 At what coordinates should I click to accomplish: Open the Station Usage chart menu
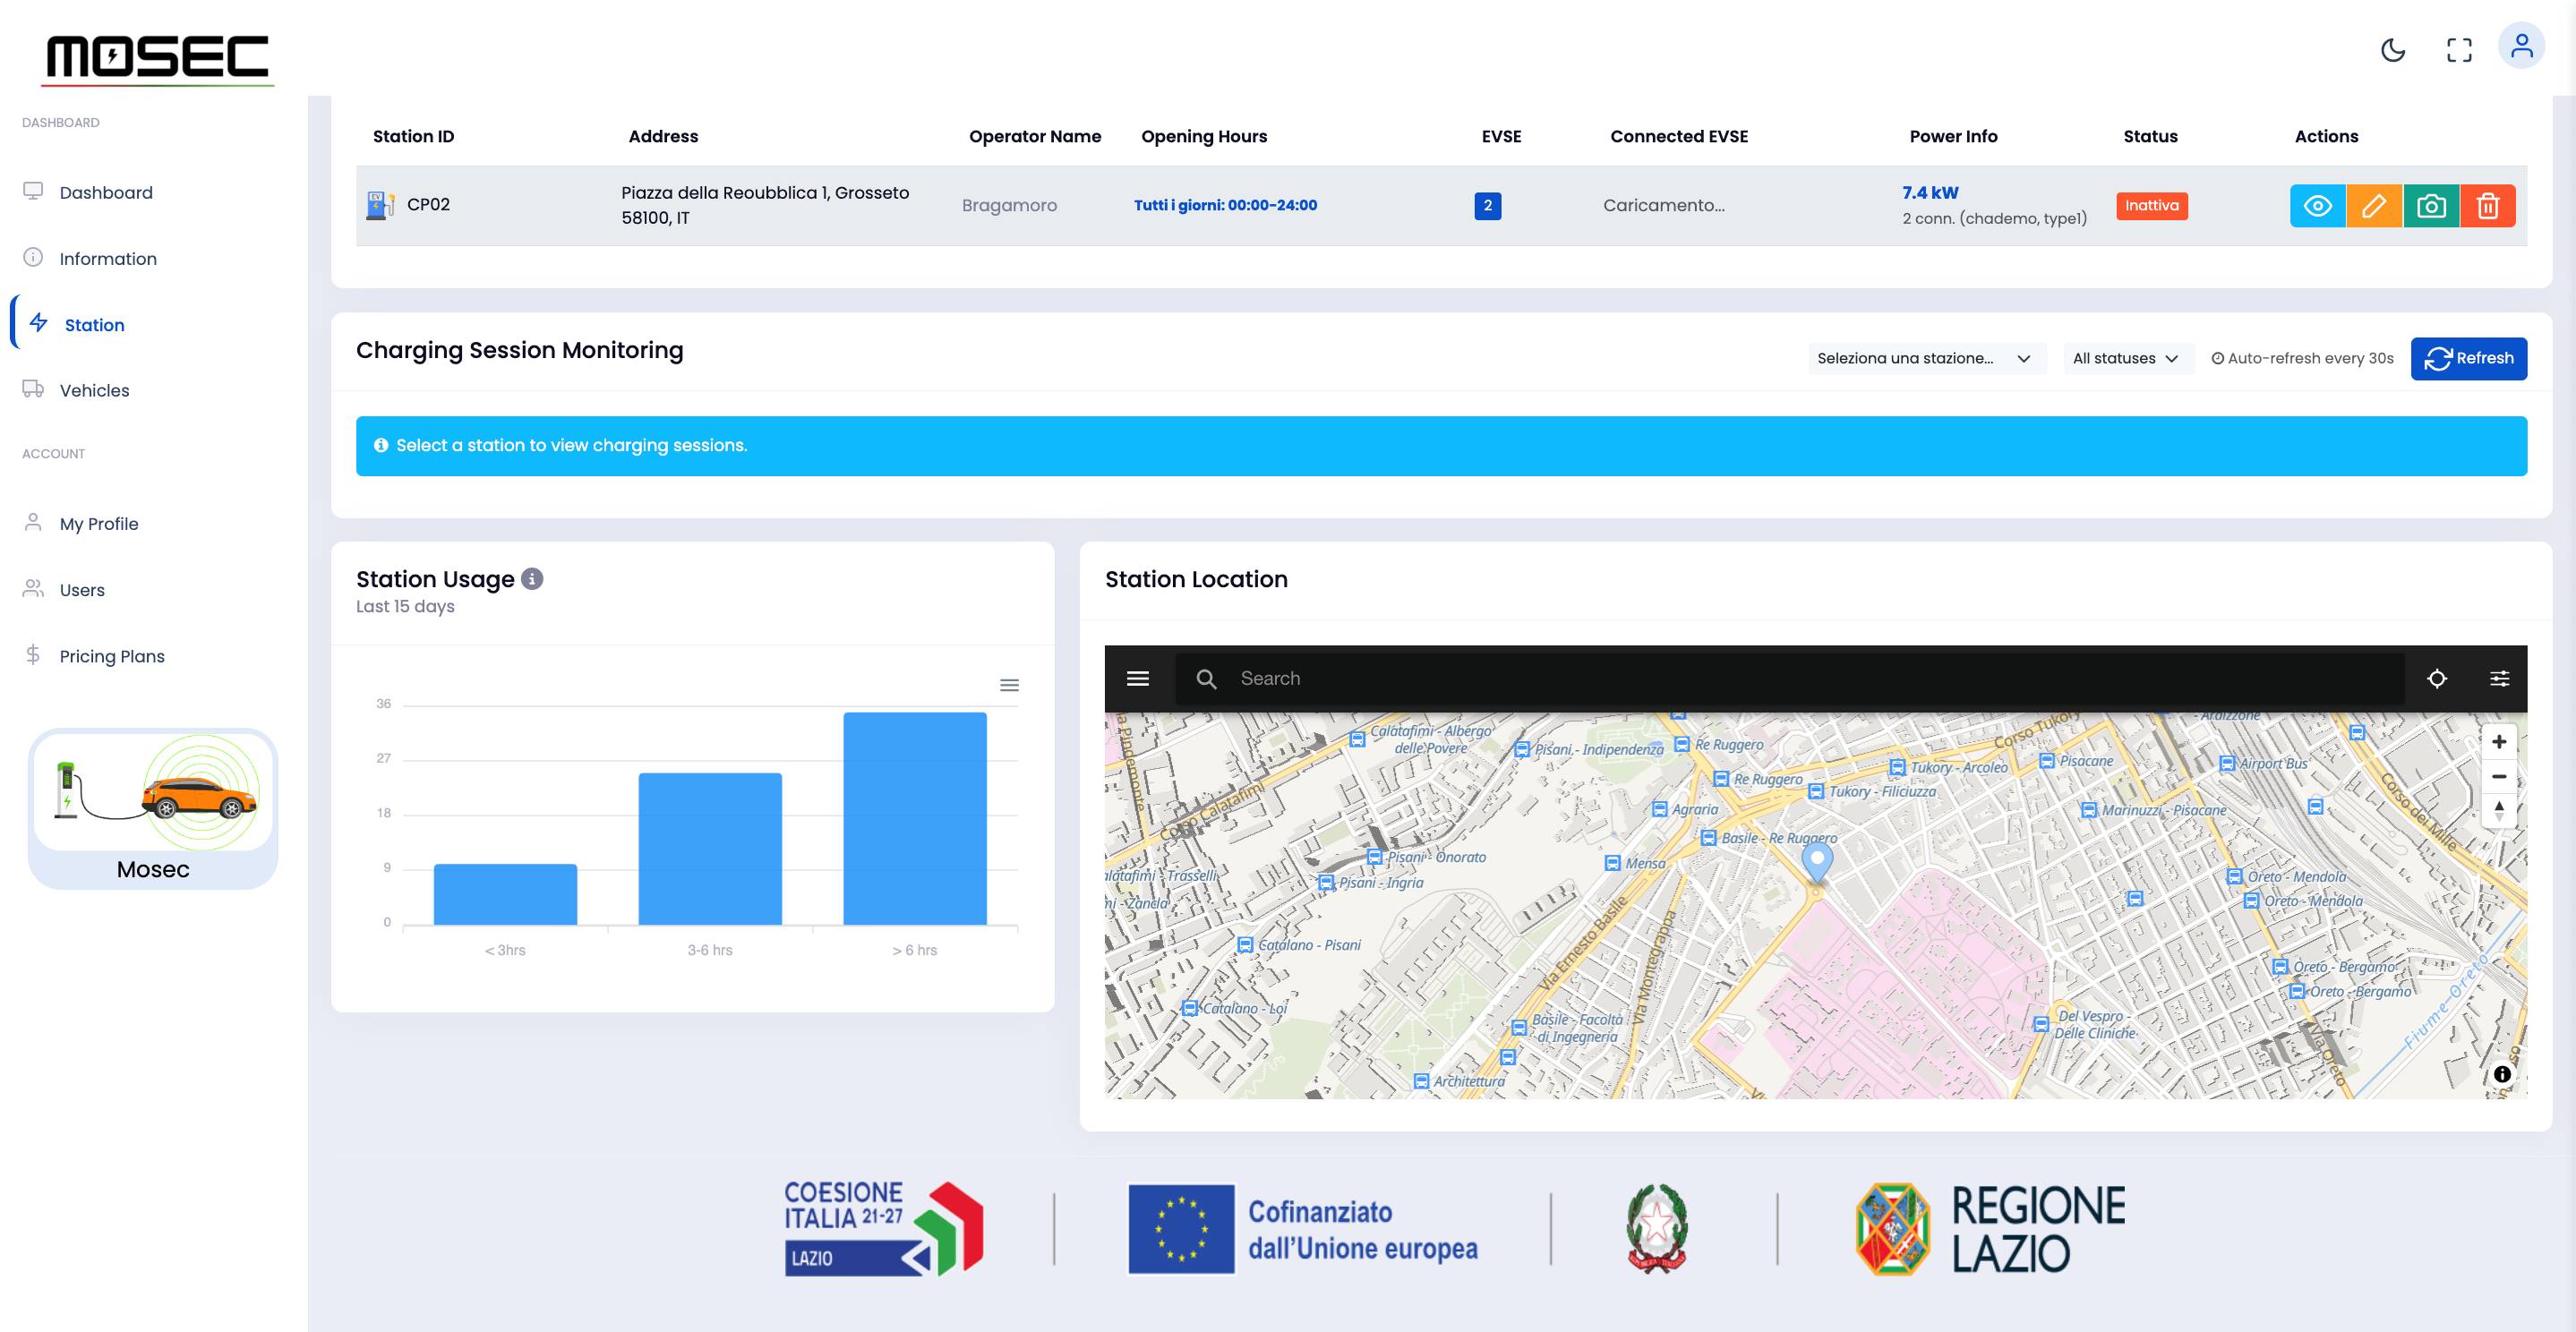1009,686
